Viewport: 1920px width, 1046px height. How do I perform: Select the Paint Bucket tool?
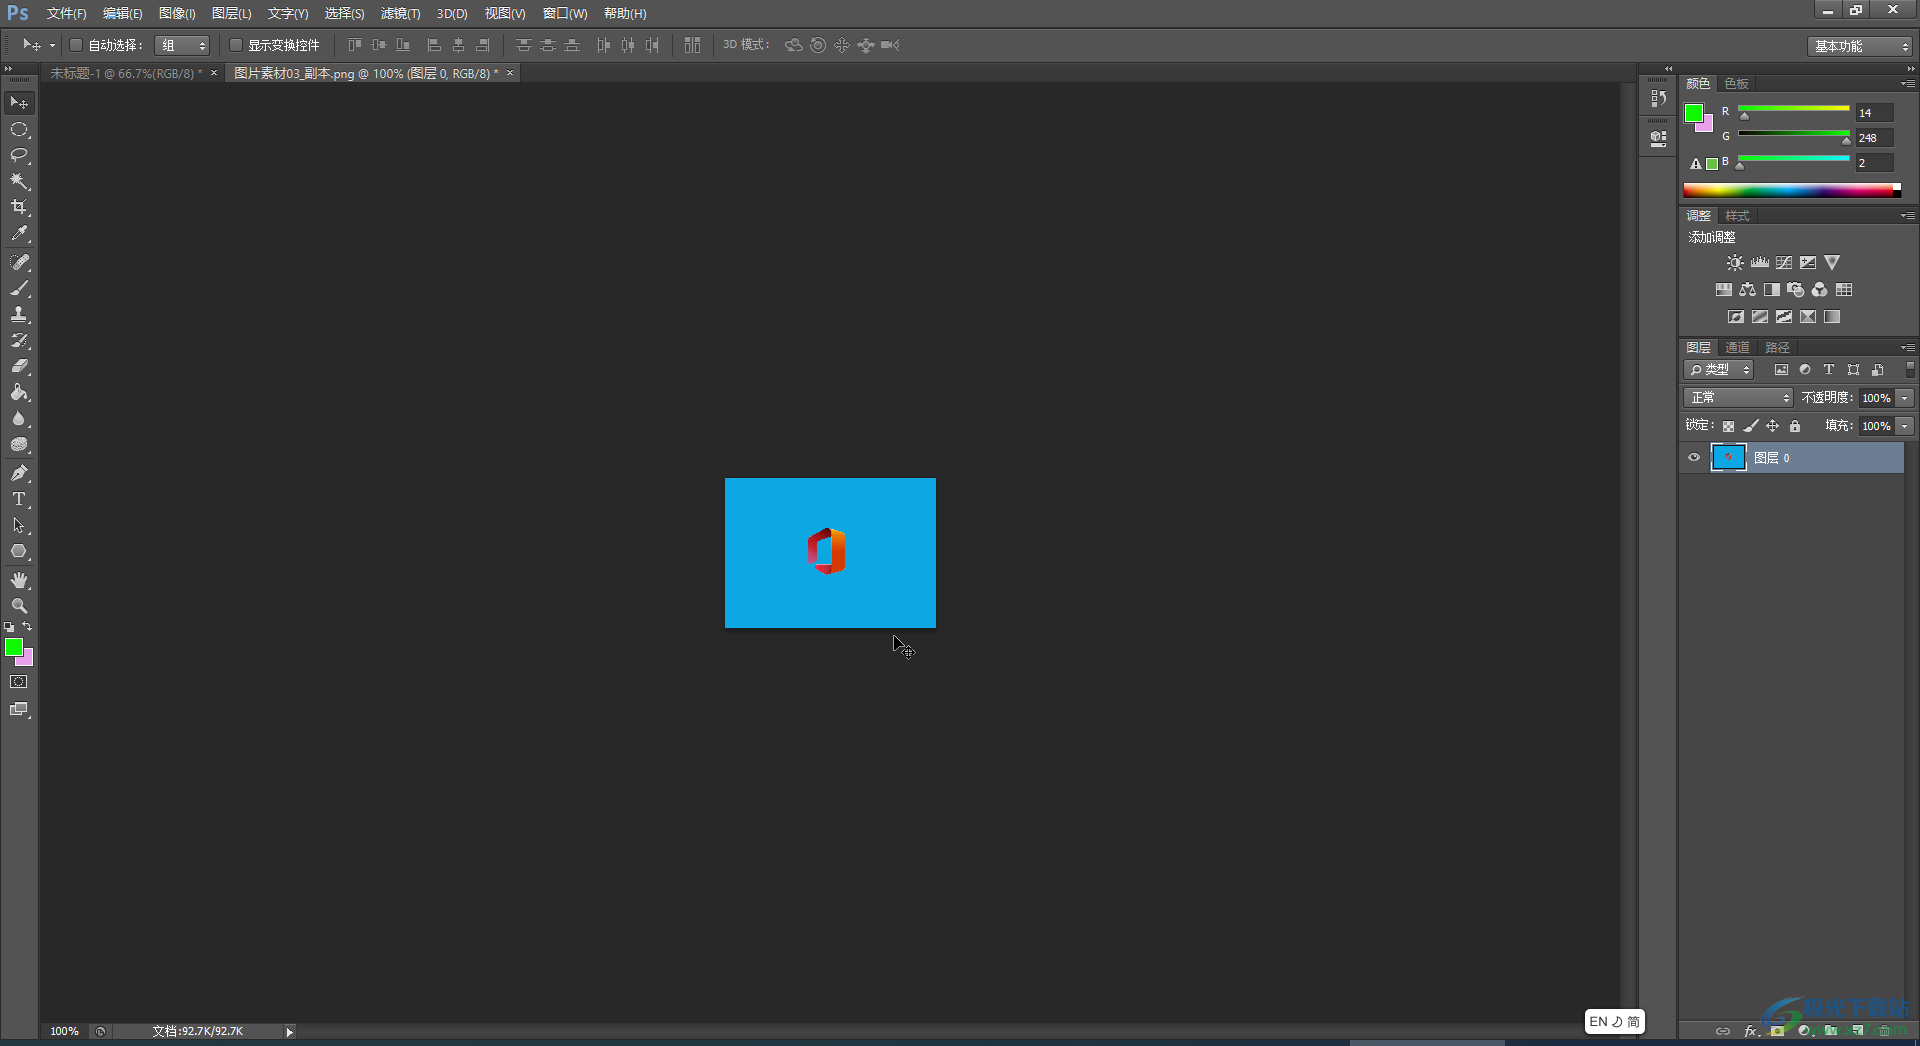click(19, 393)
